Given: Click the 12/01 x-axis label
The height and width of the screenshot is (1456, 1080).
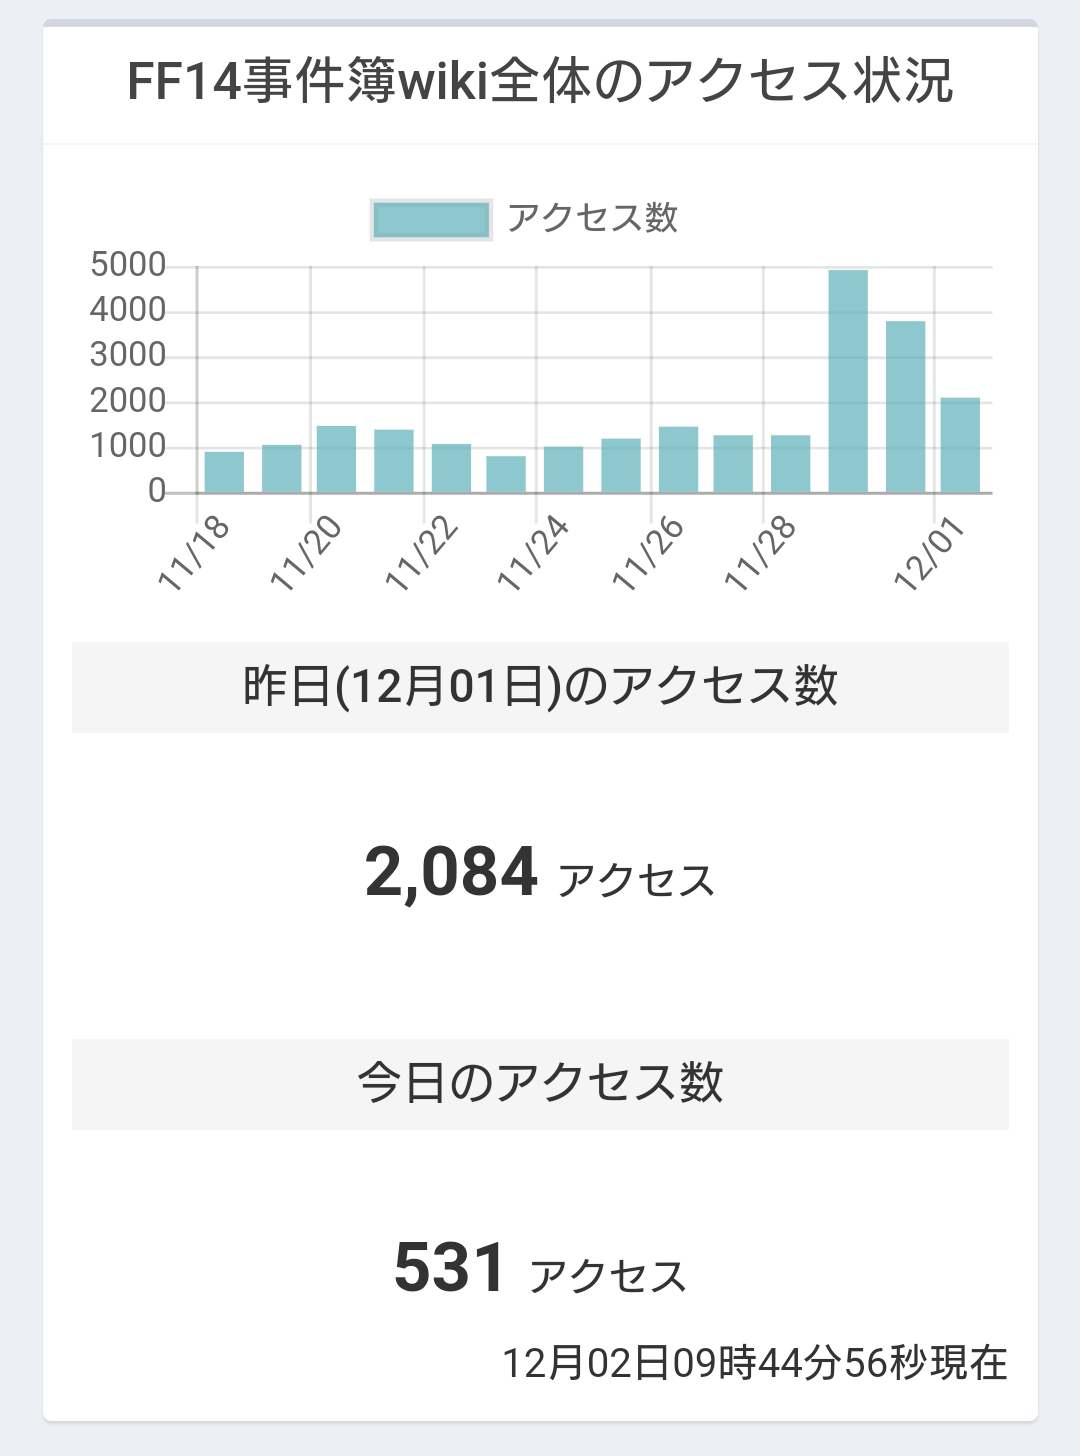Looking at the screenshot, I should point(930,555).
